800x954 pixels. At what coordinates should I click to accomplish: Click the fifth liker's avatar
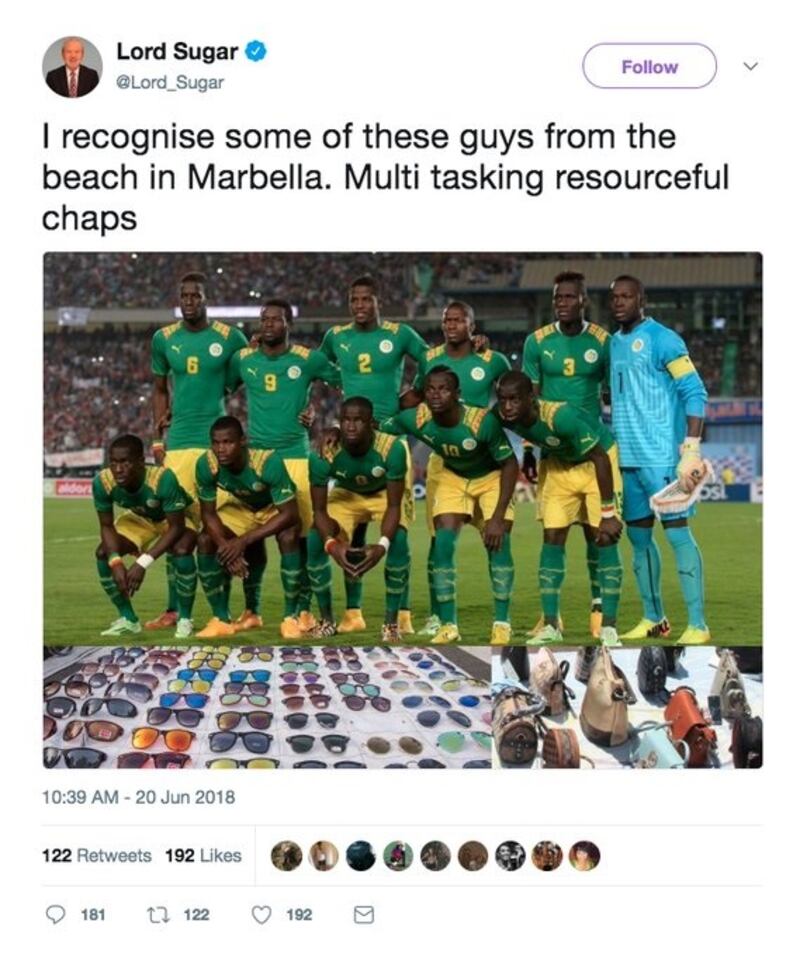[x=436, y=855]
